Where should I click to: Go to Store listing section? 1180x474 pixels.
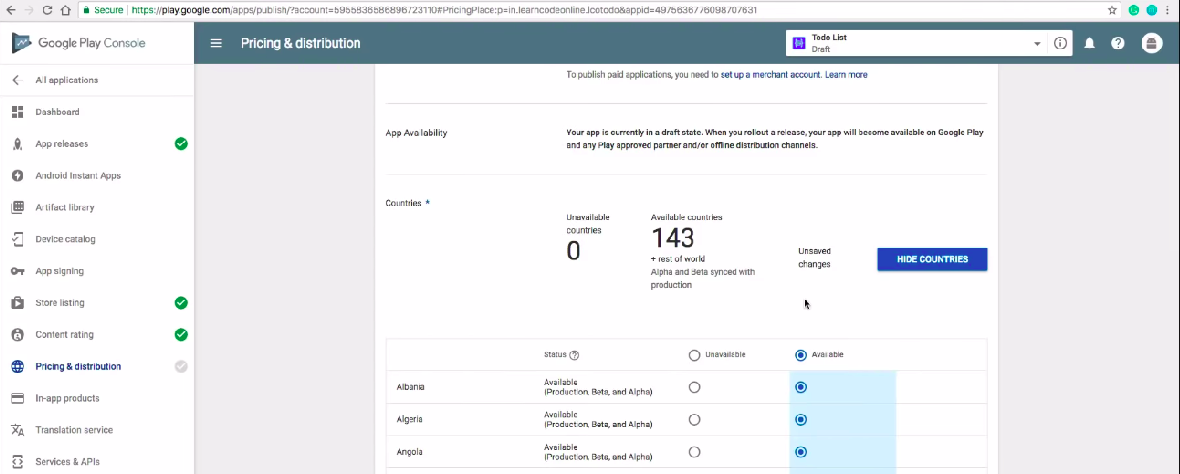[60, 303]
